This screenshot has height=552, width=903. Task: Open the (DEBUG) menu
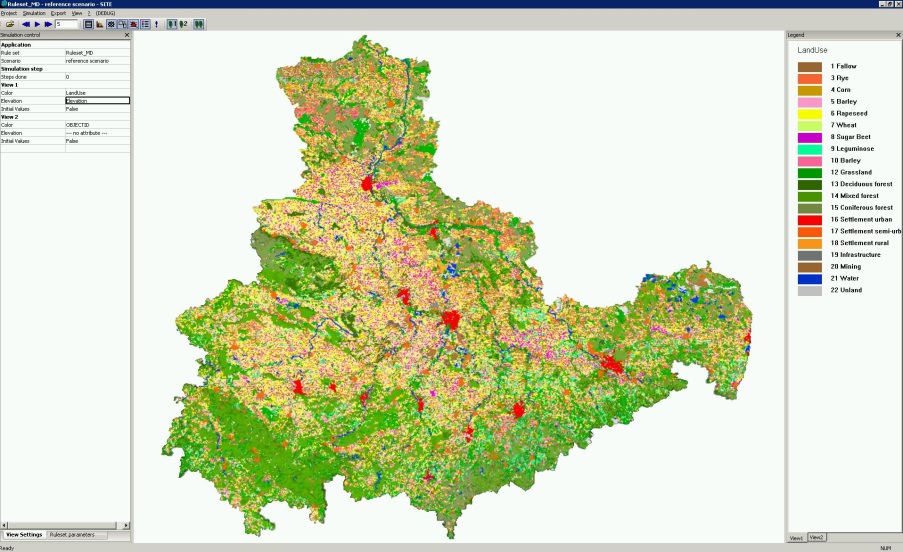[105, 13]
